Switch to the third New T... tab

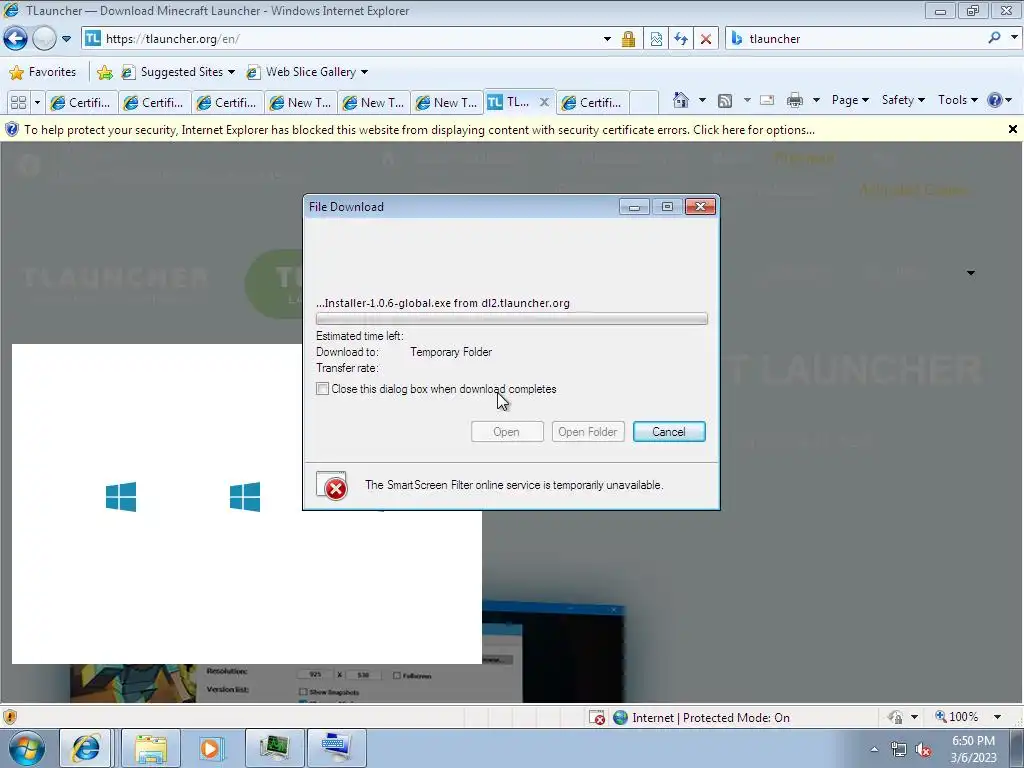click(x=447, y=103)
